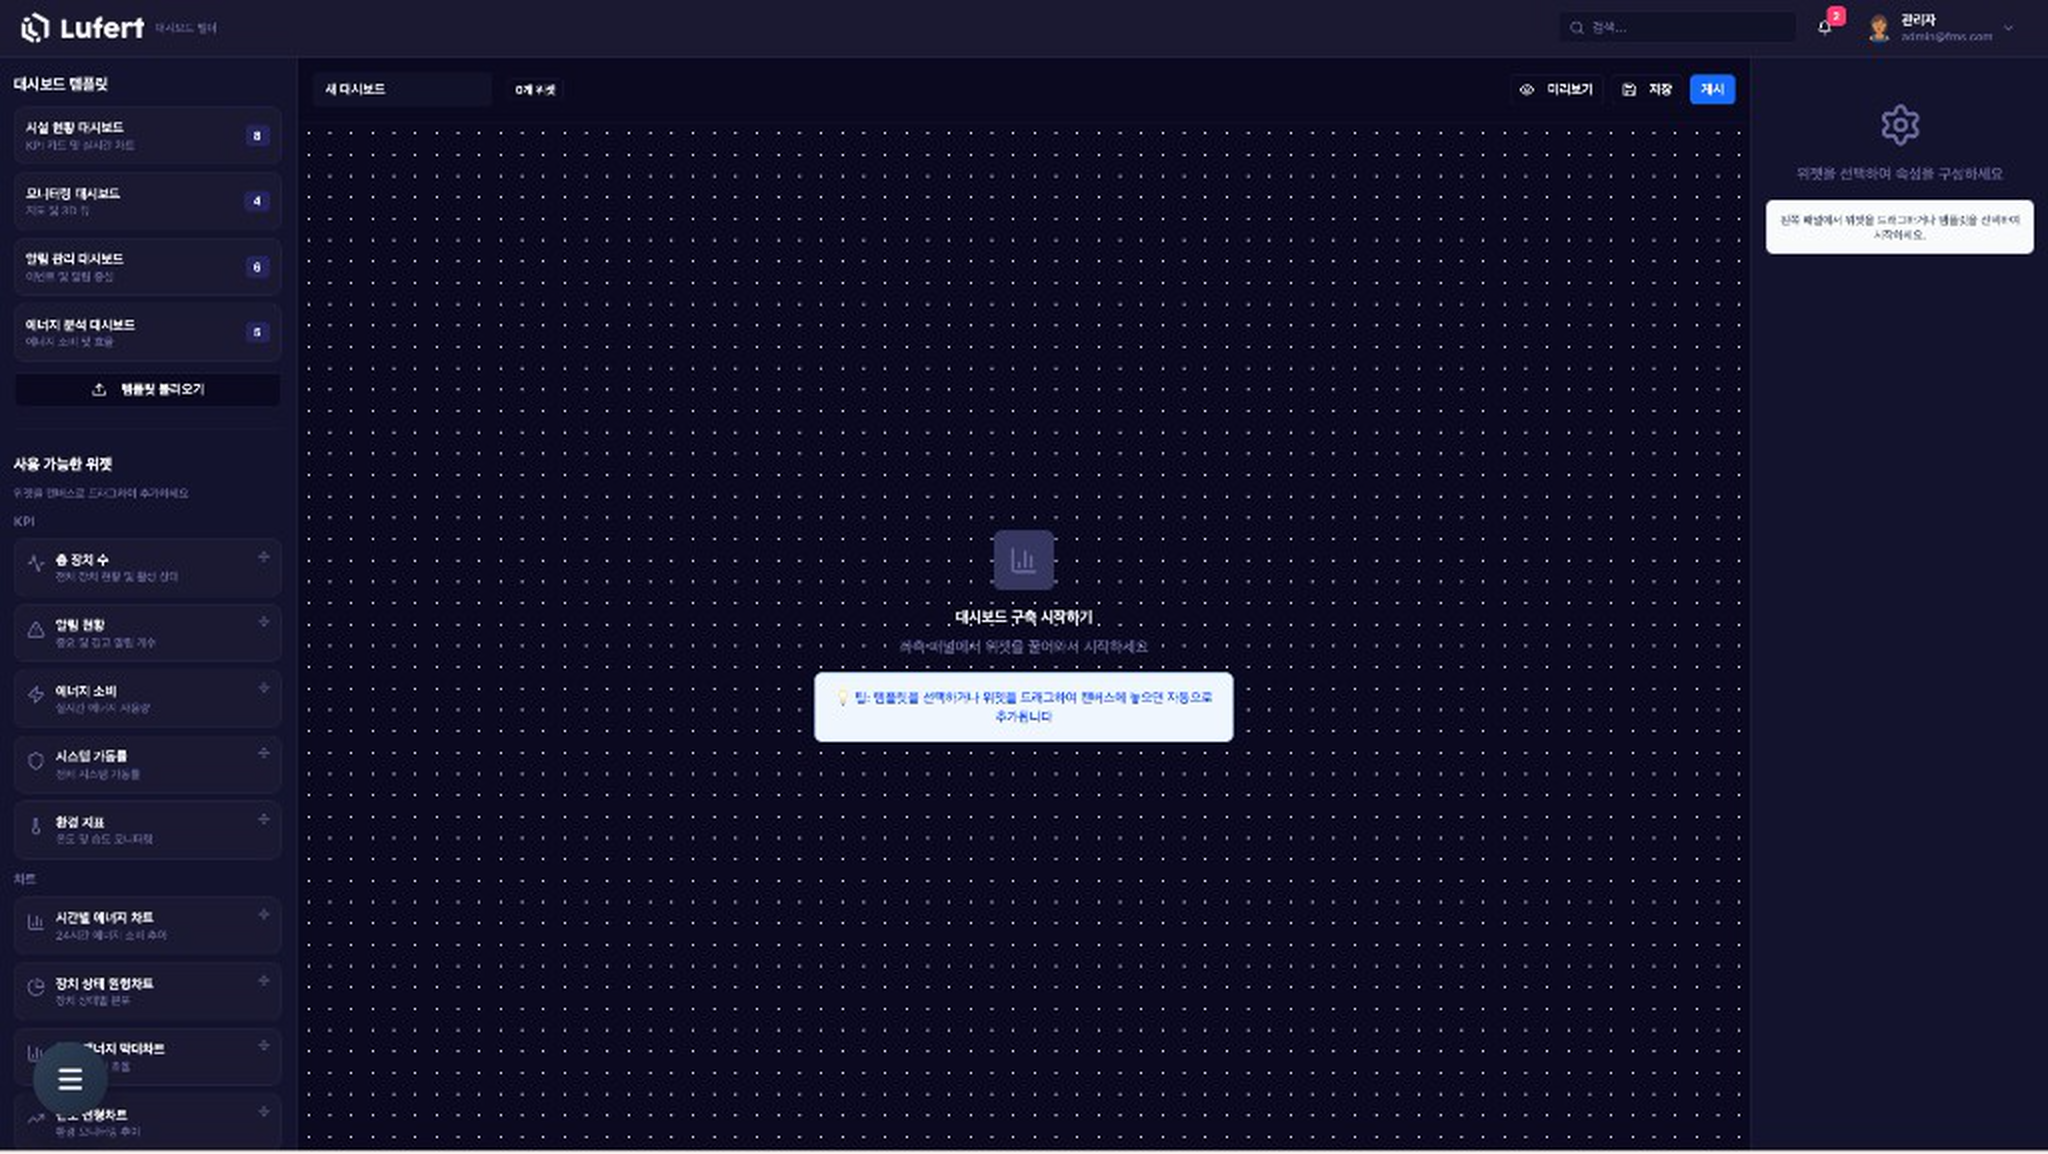The width and height of the screenshot is (2048, 1154).
Task: Click the white hint box in properties panel
Action: click(x=1899, y=227)
